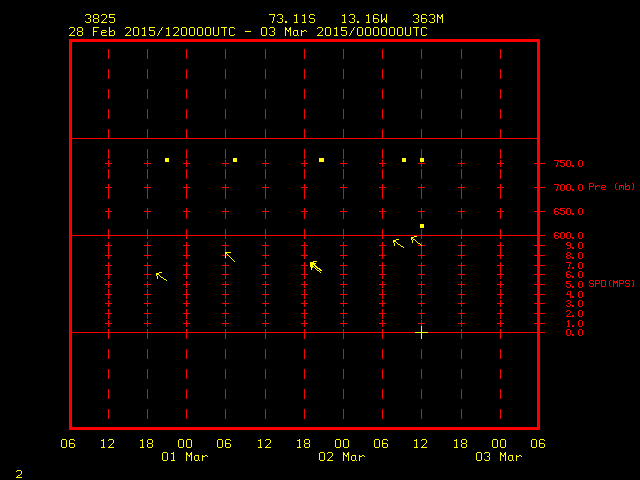The width and height of the screenshot is (640, 480).
Task: Click the yellow pressure square just below 650.0
Action: coord(422,226)
